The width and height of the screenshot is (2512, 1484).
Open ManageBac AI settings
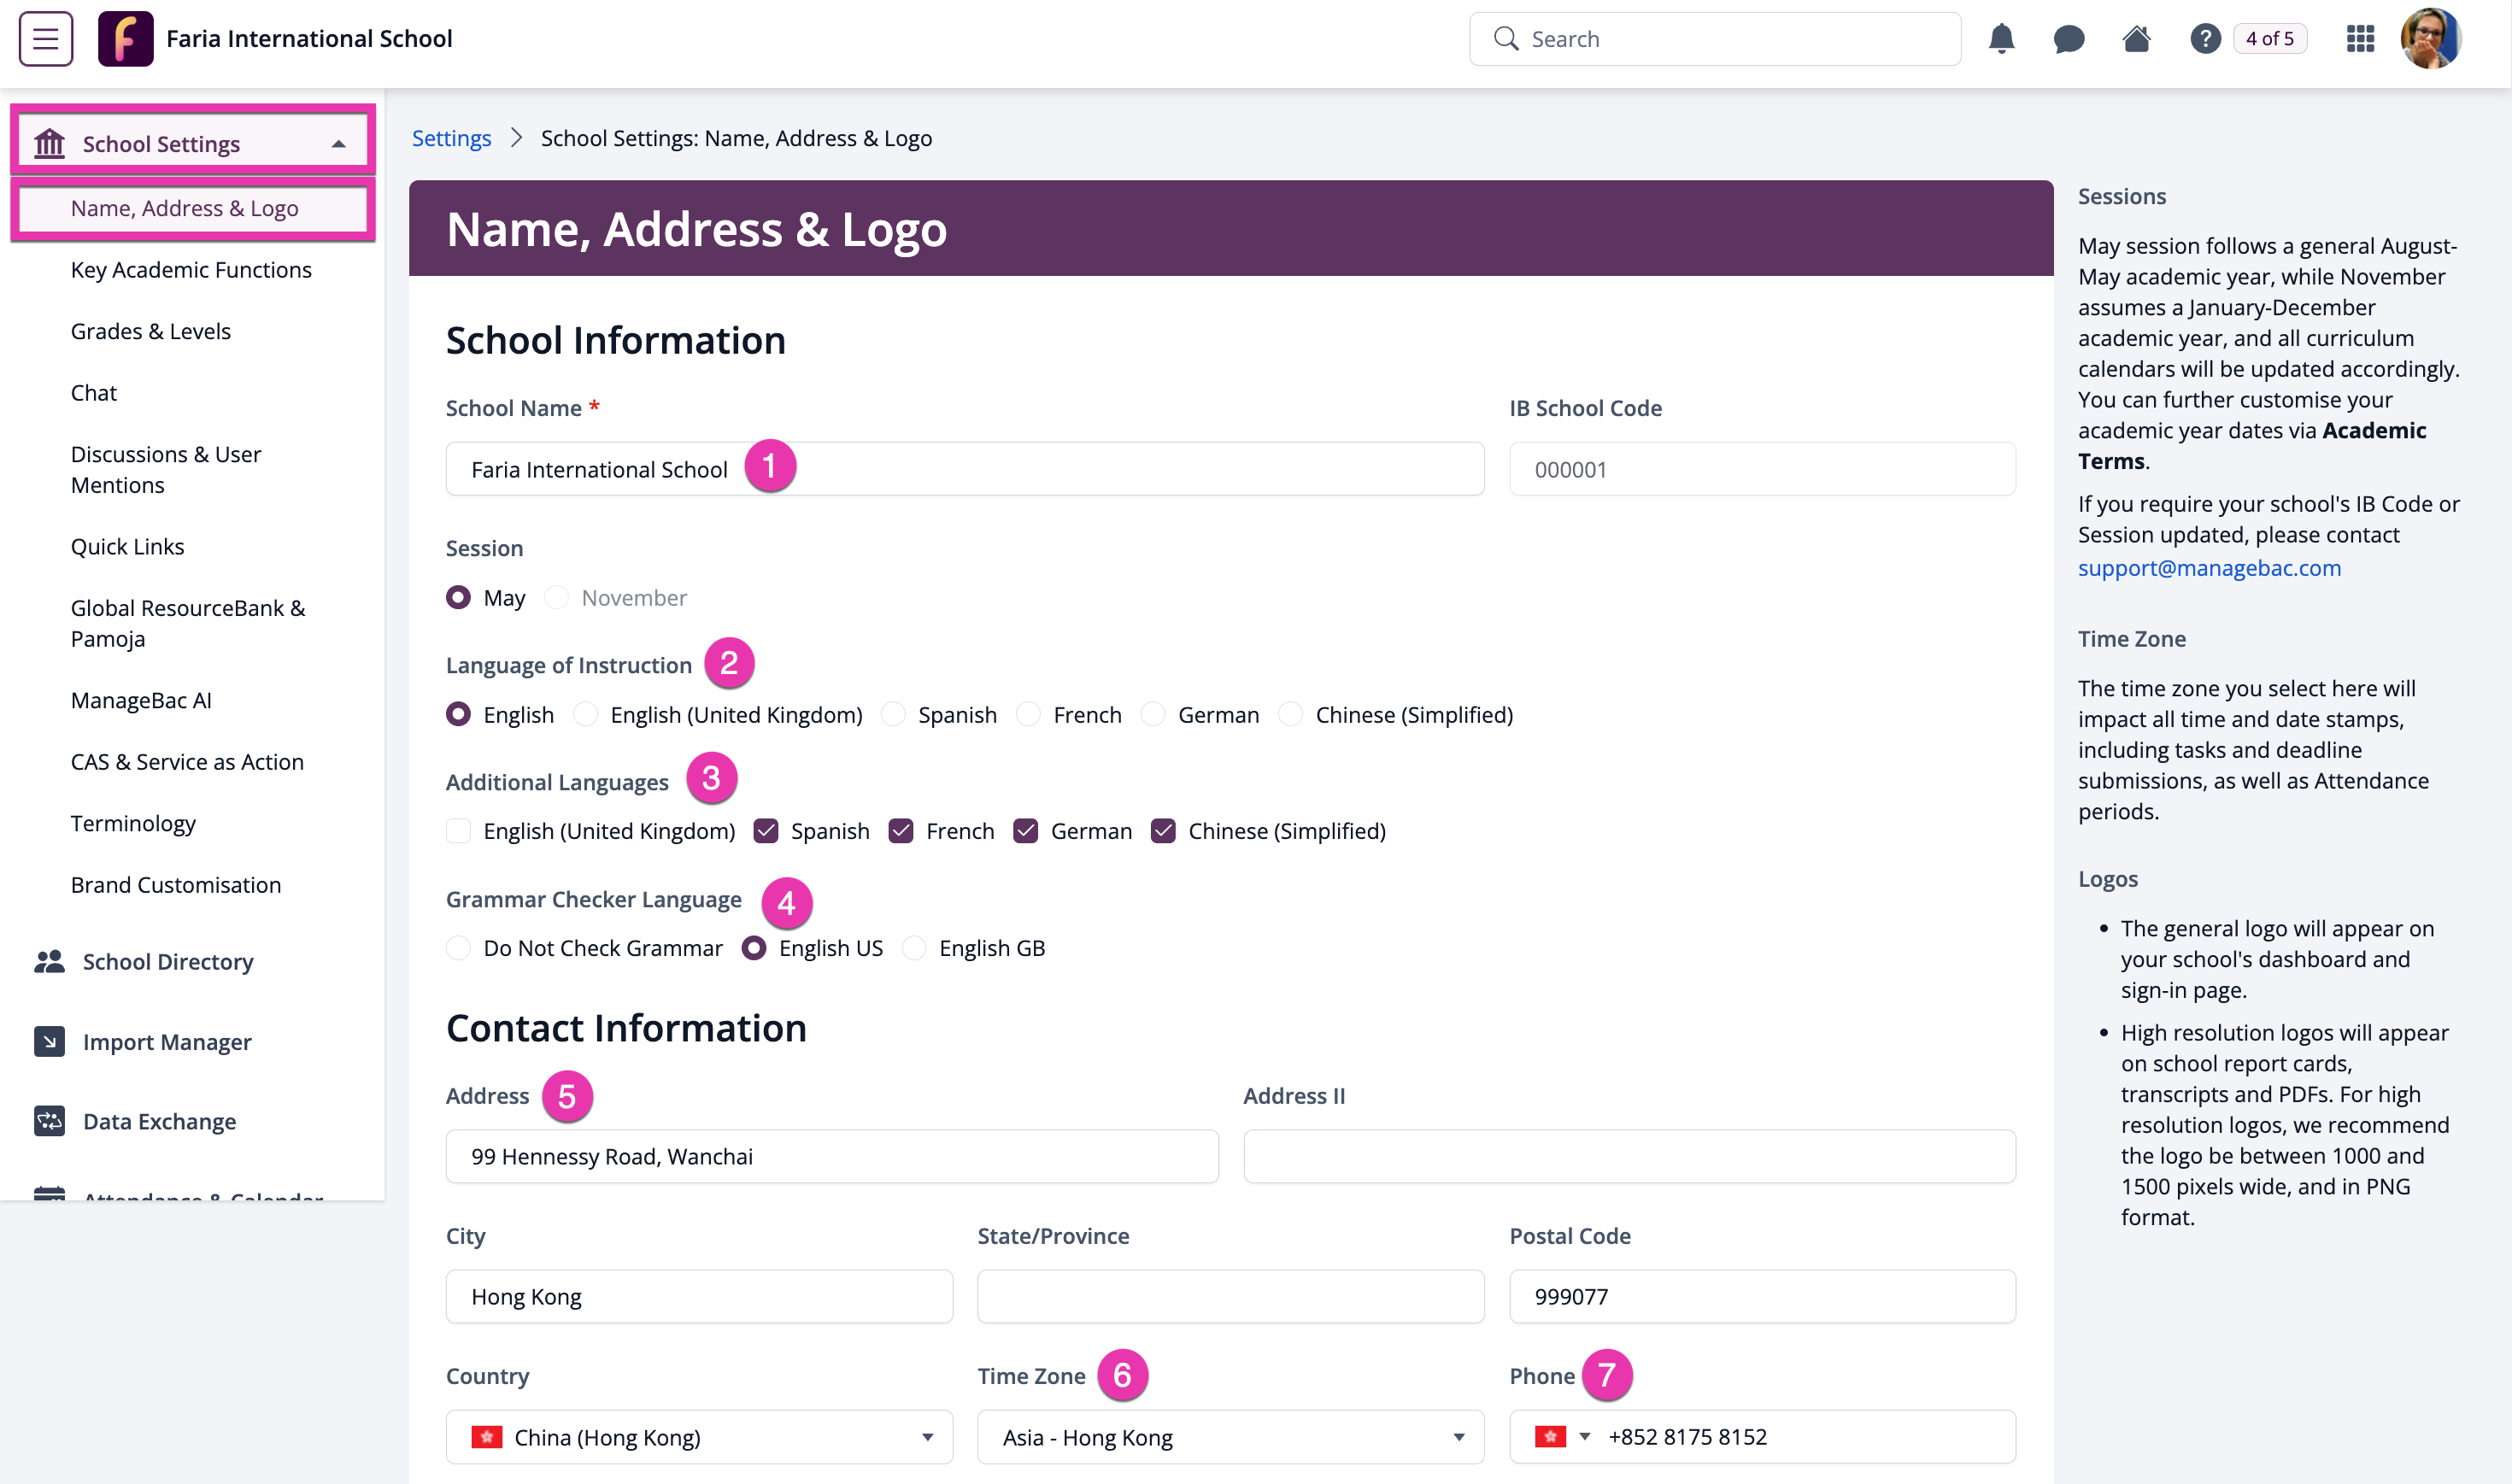point(141,700)
